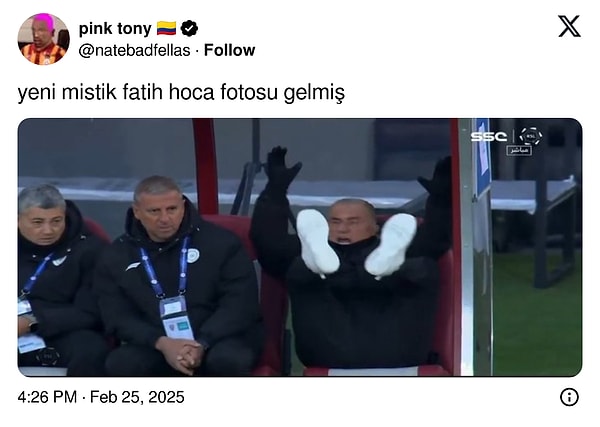600x427 pixels.
Task: Open the pink-haired profile avatar
Action: tap(44, 39)
